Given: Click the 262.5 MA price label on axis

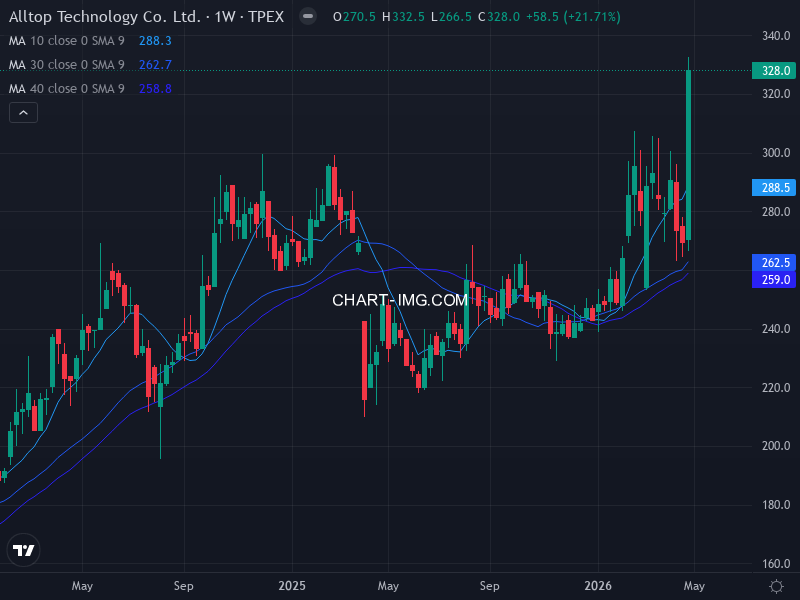Looking at the screenshot, I should [774, 263].
